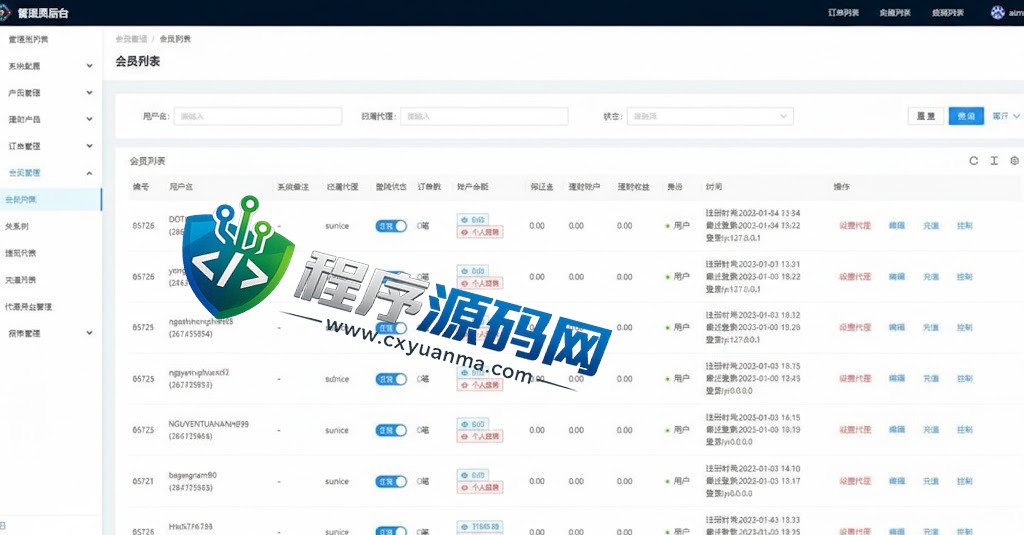Click 编辑 for bagengriam90 row
This screenshot has height=535, width=1024.
(x=897, y=481)
